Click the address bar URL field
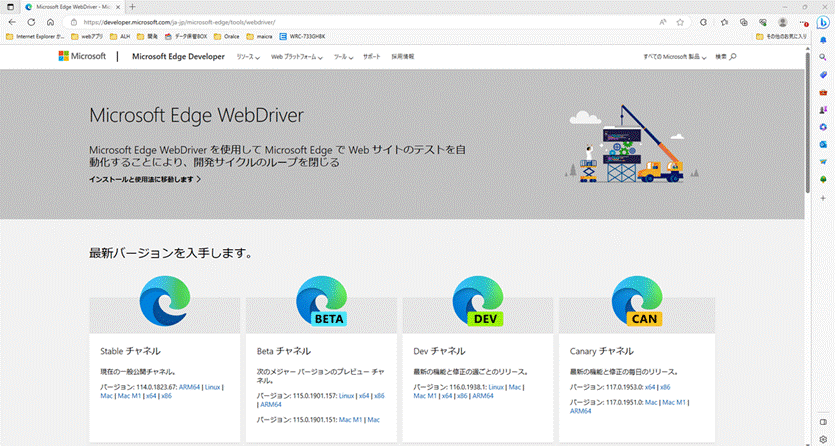Image resolution: width=835 pixels, height=446 pixels. (x=367, y=22)
